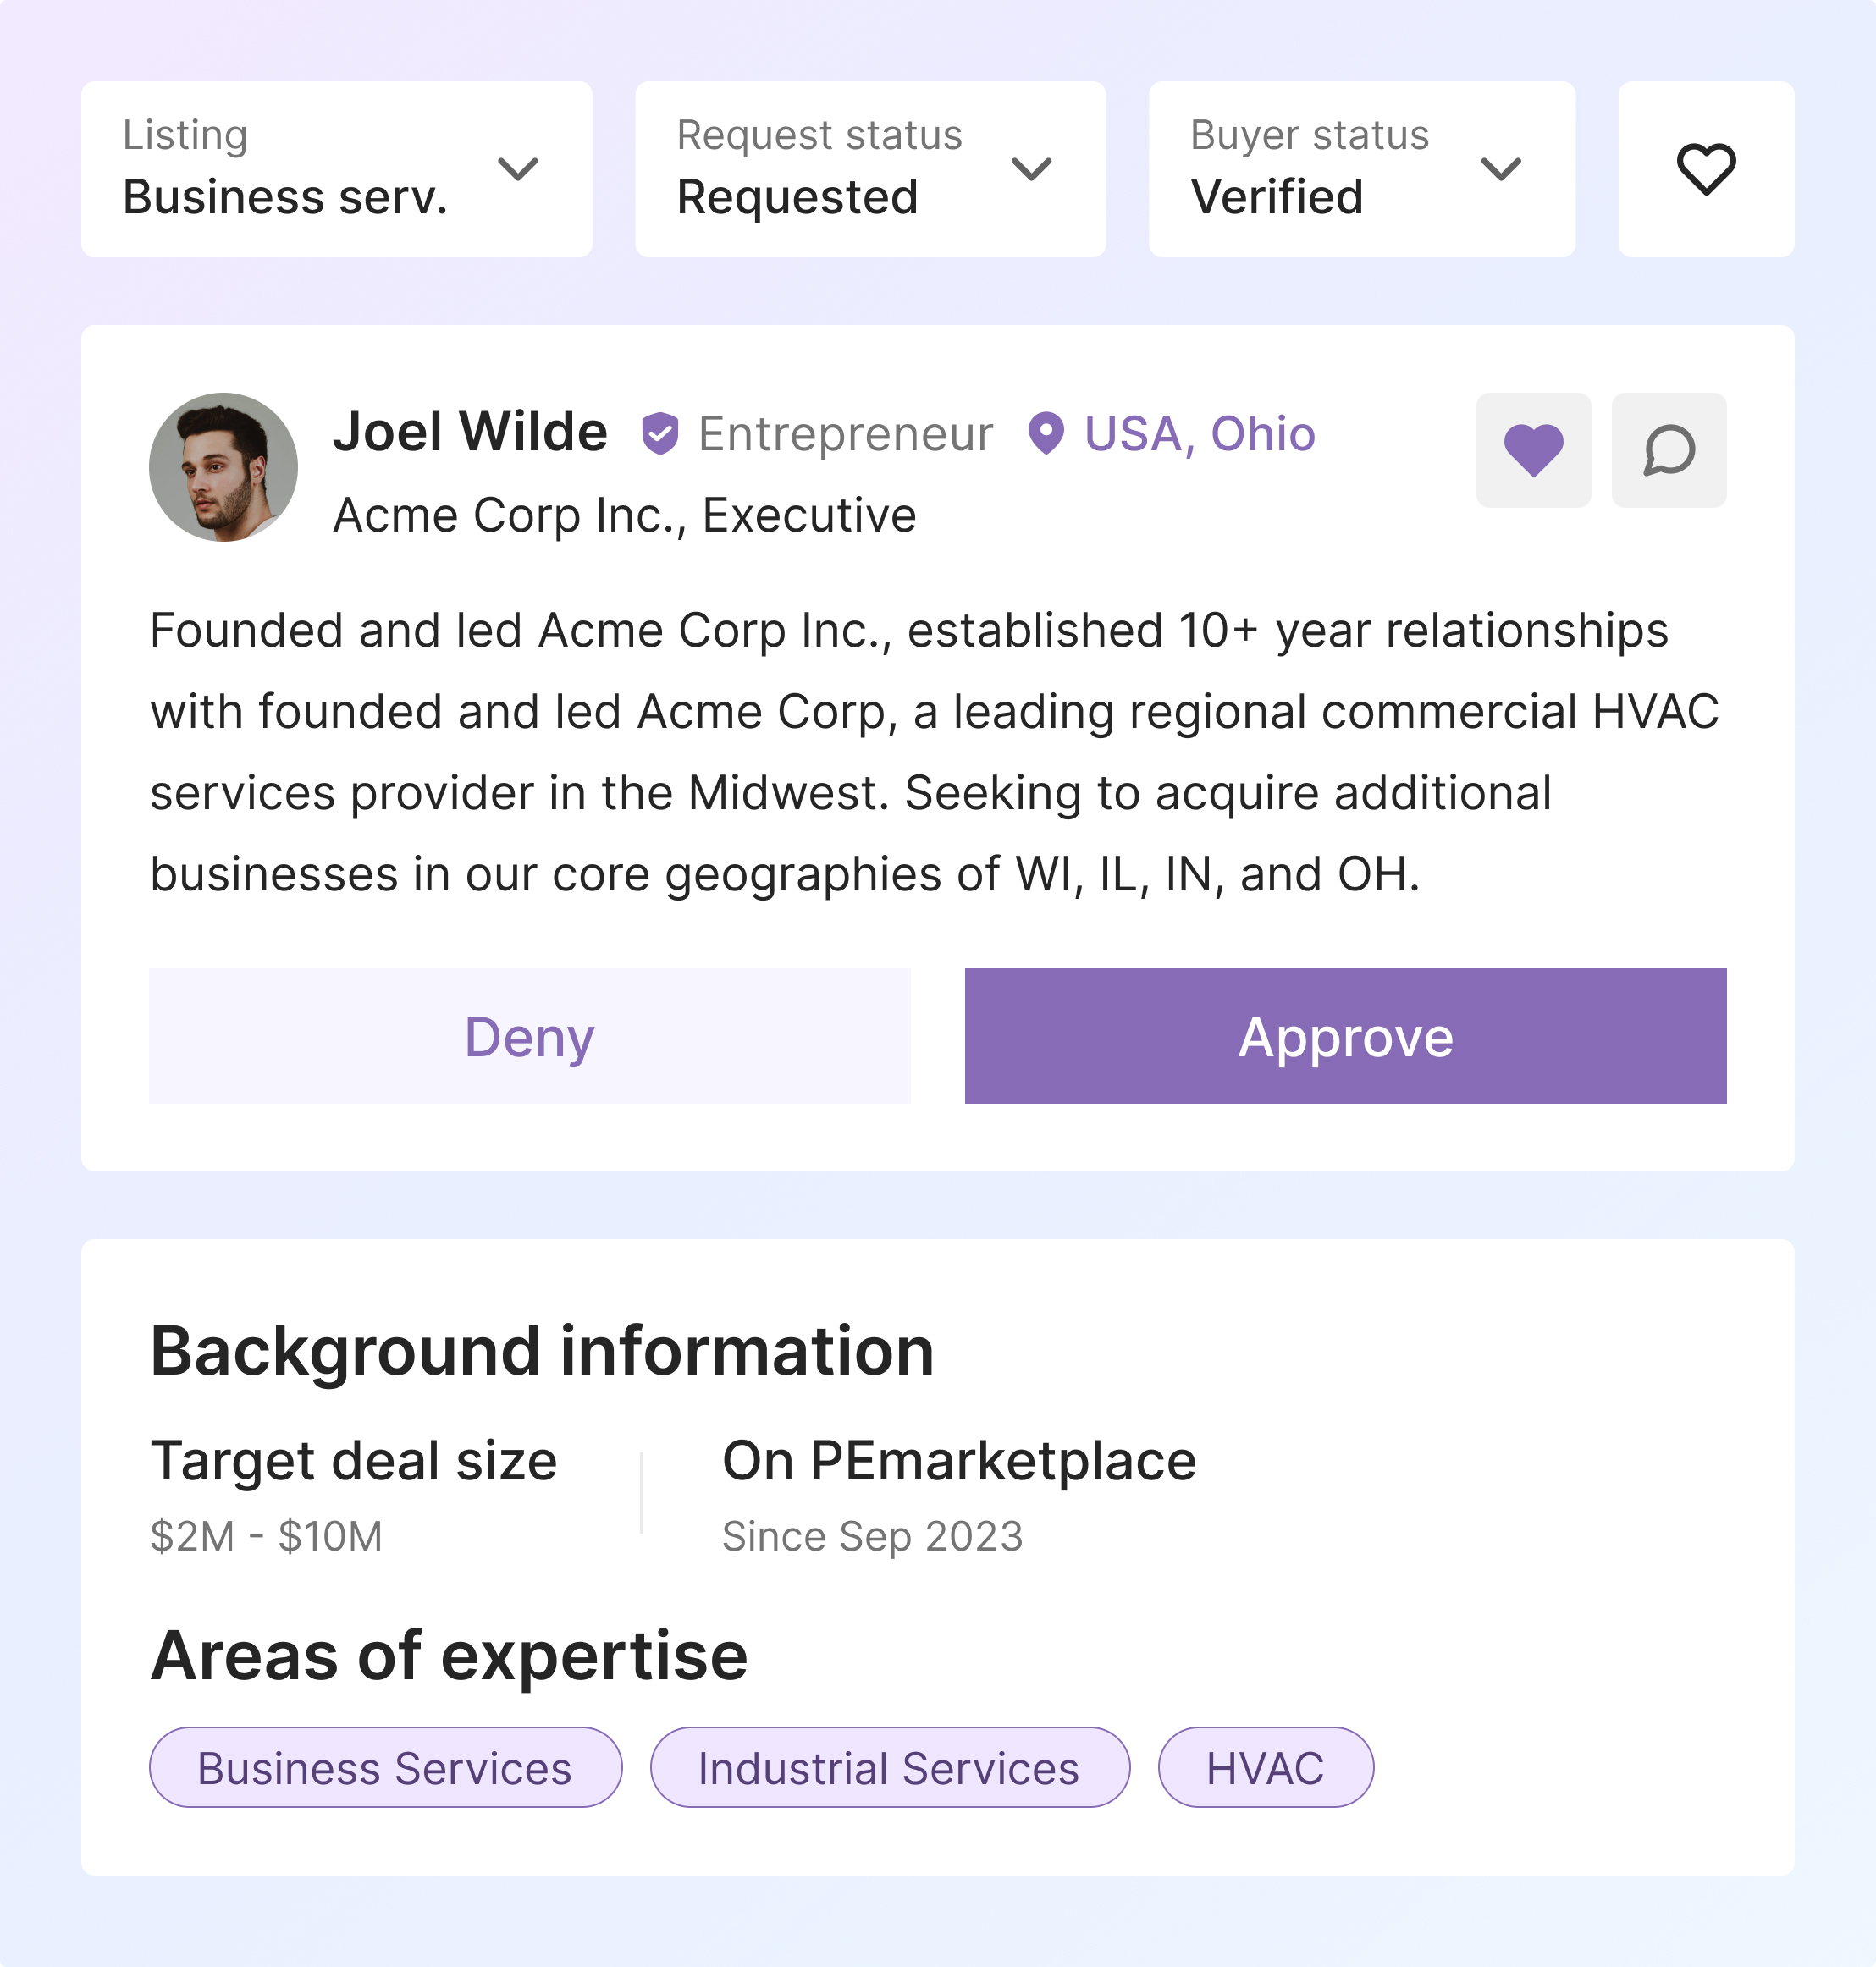Click Joel Wilde's profile photo
This screenshot has height=1967, width=1876.
223,467
